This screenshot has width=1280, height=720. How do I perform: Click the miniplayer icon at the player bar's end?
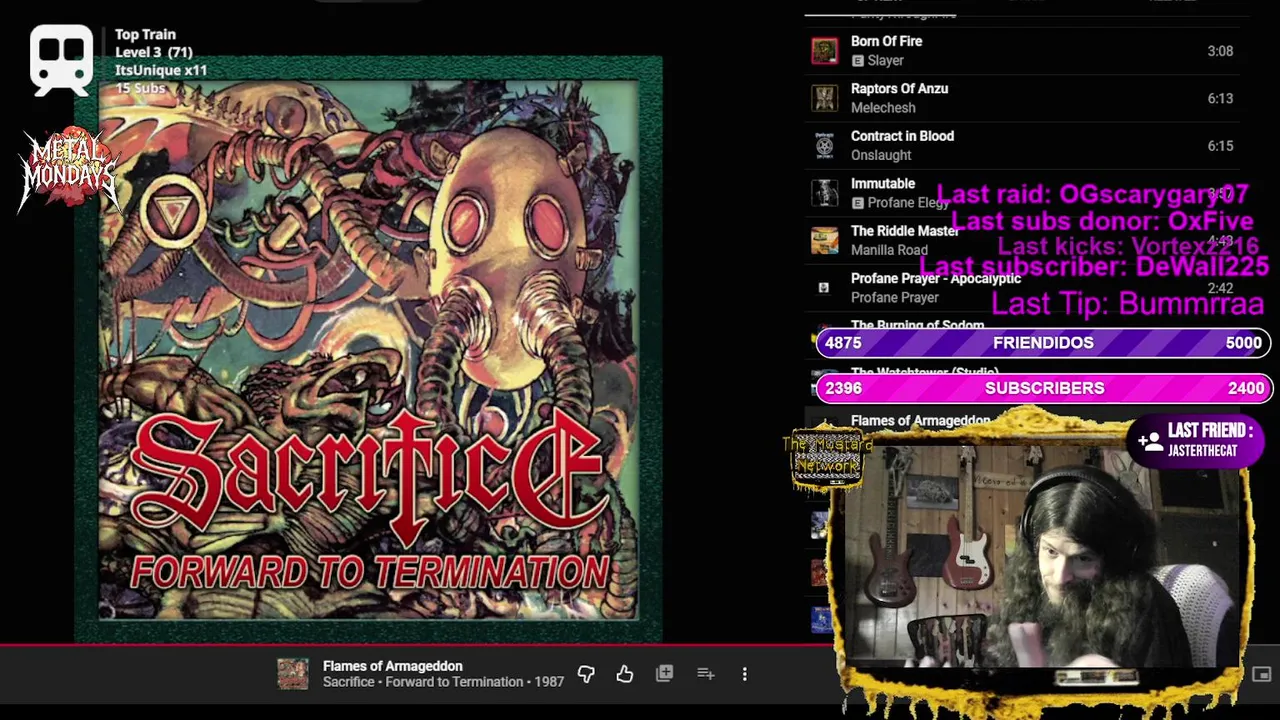1261,675
